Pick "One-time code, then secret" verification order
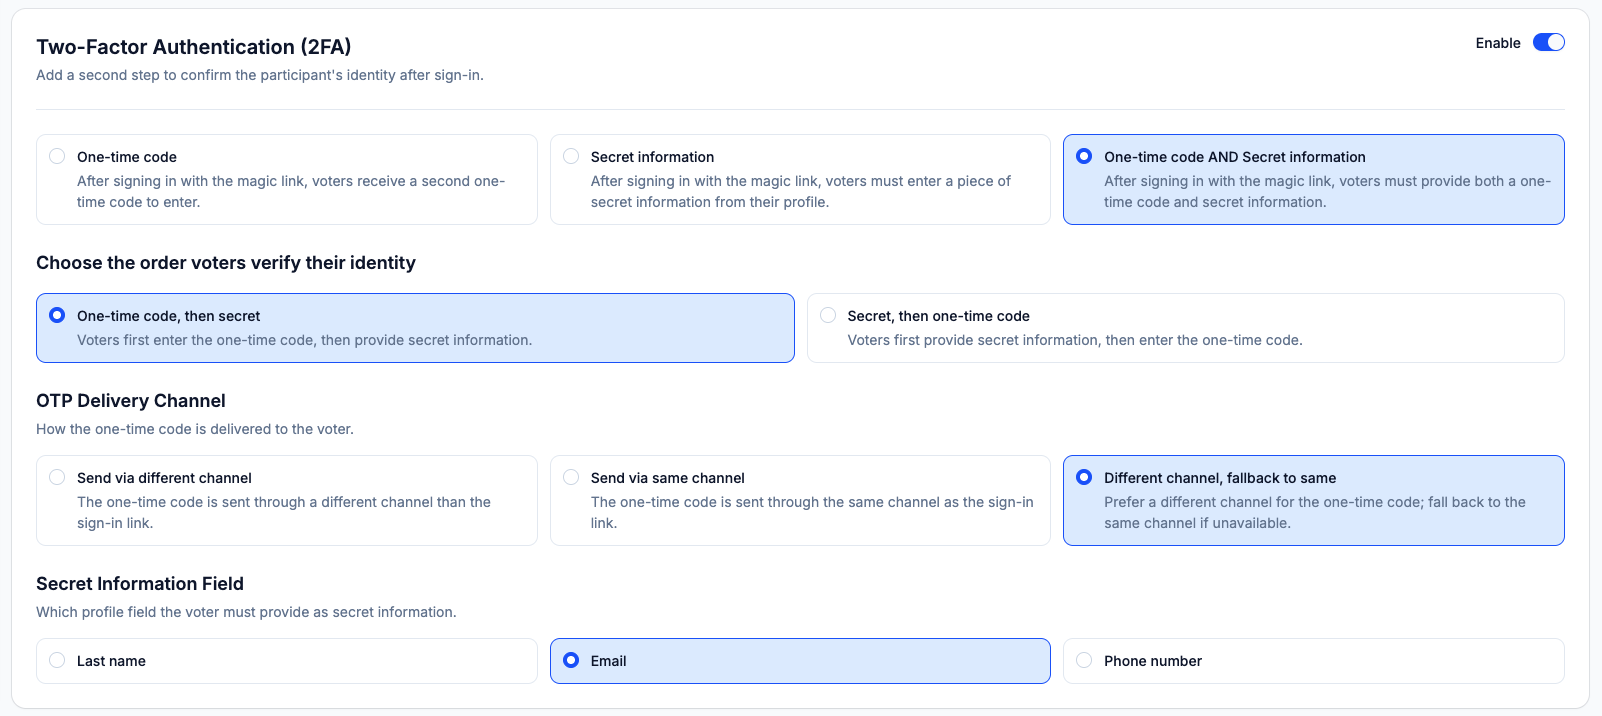 (x=58, y=316)
